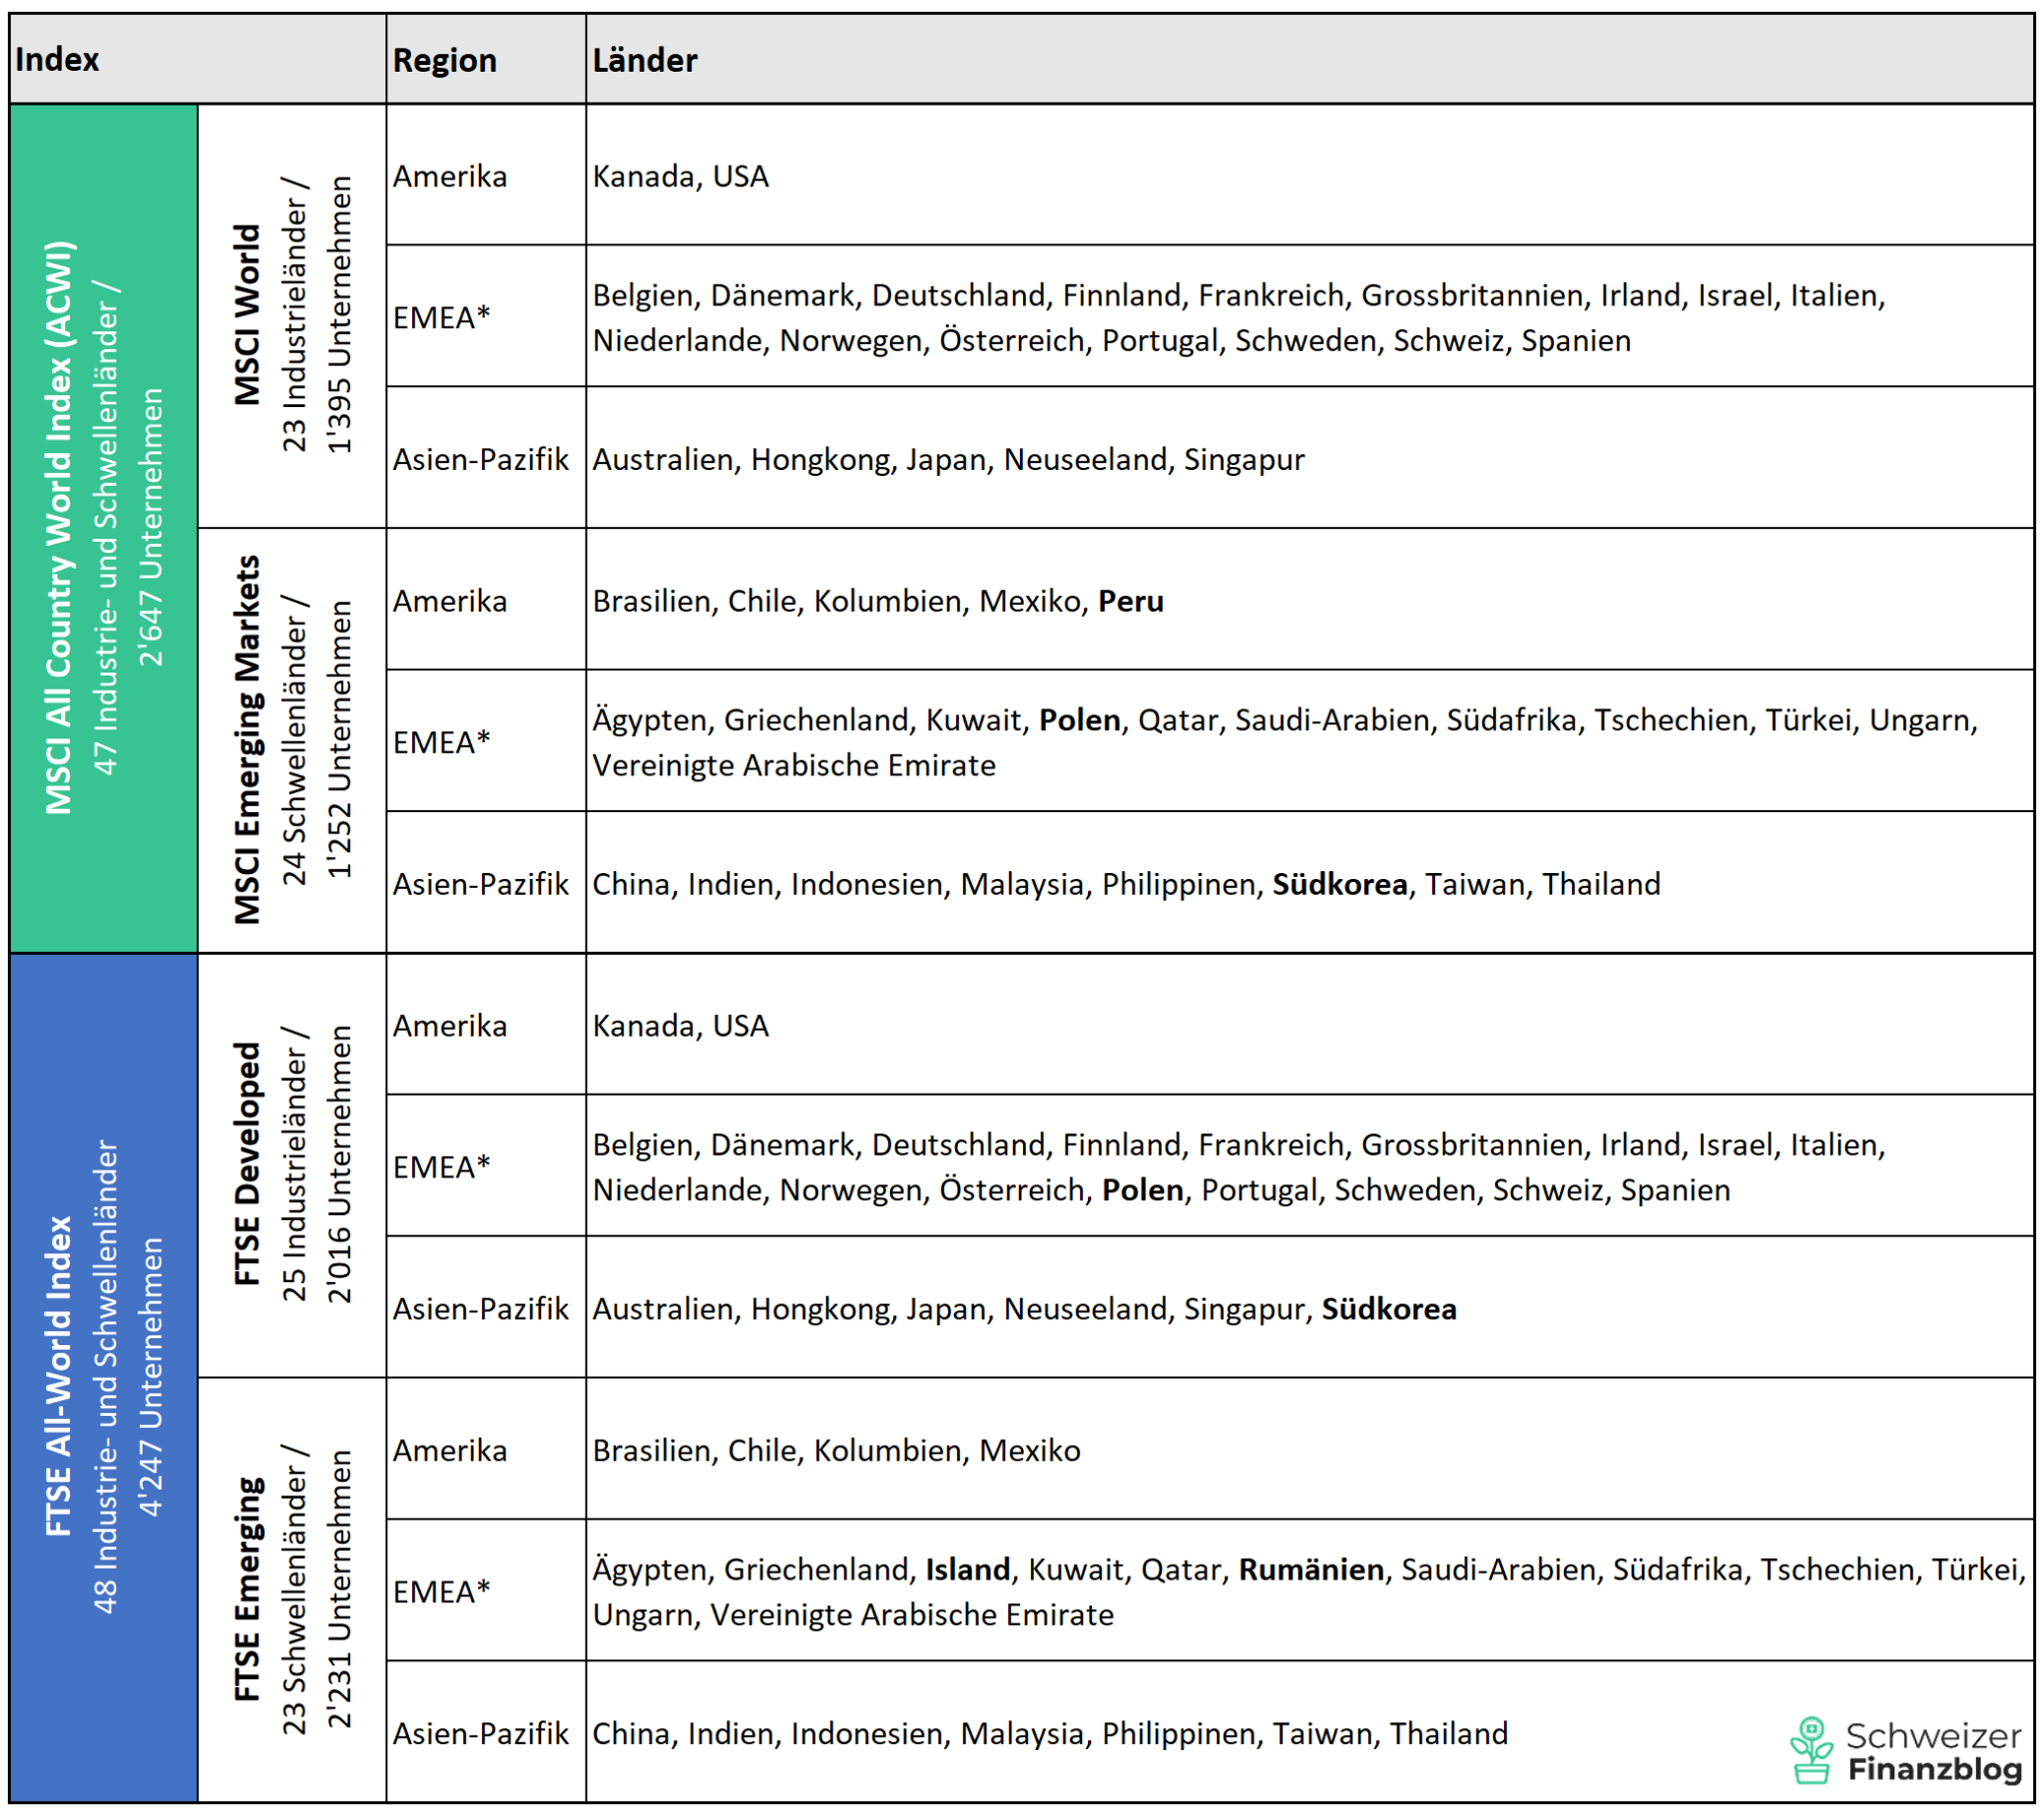The width and height of the screenshot is (2044, 1817).
Task: Select the FTSE Developed sub-index cell
Action: [291, 1165]
